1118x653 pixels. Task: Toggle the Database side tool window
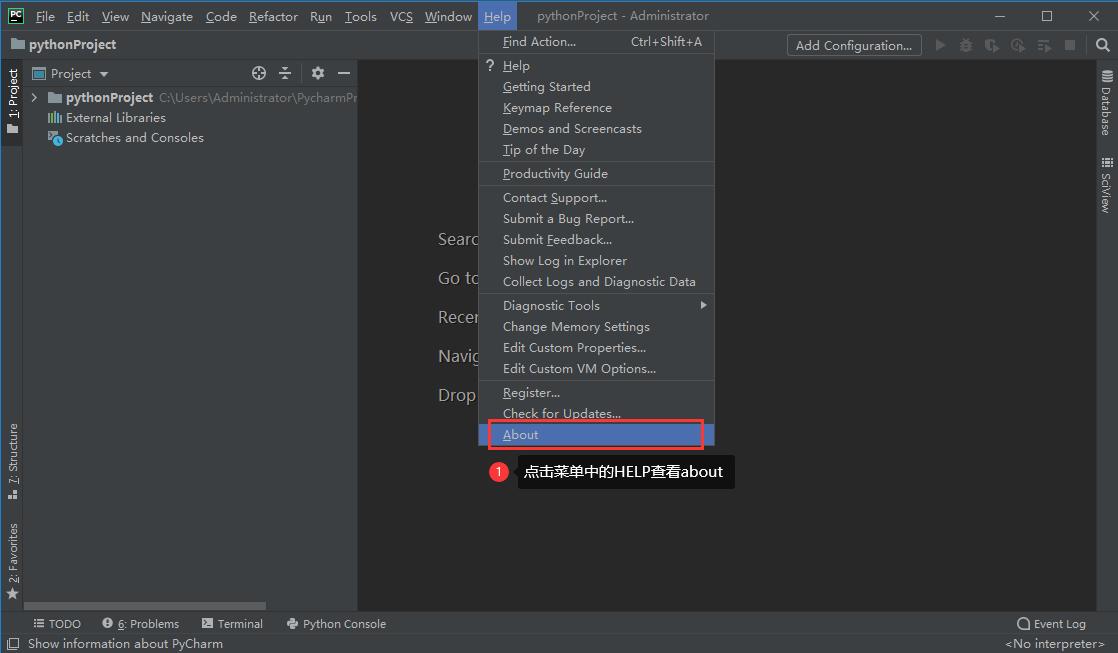1107,103
